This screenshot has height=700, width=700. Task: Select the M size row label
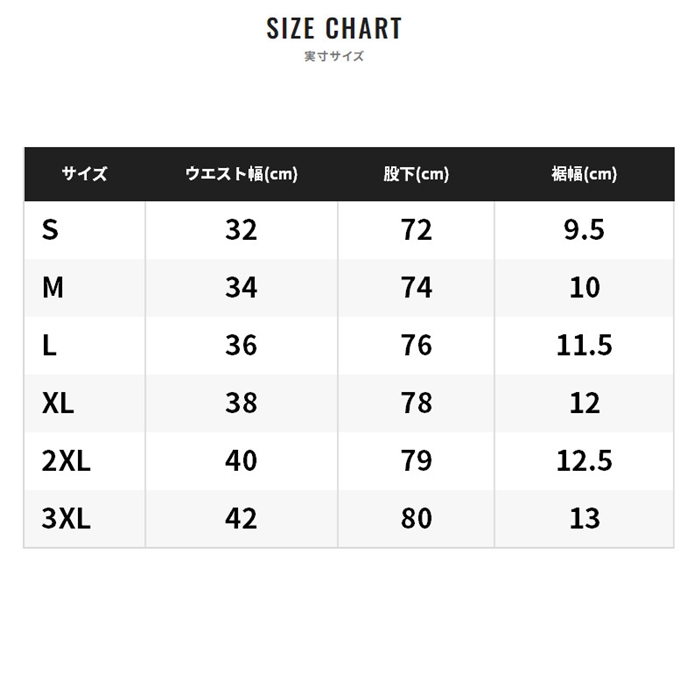click(x=53, y=288)
